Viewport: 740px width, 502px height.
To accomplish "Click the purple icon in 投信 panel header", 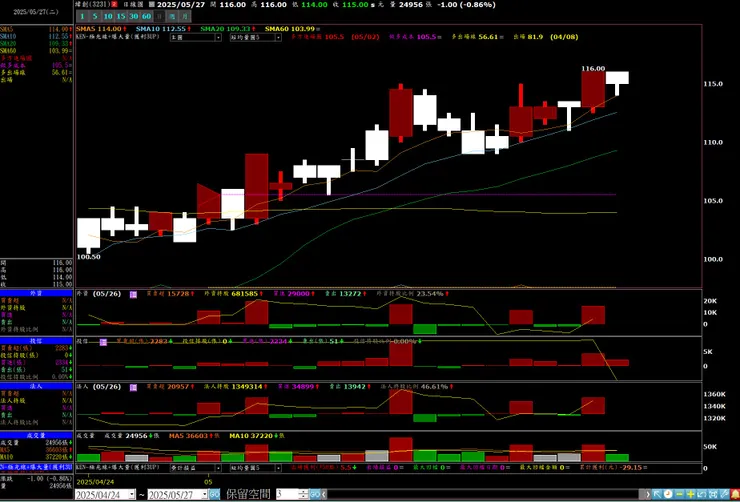I will tap(103, 342).
